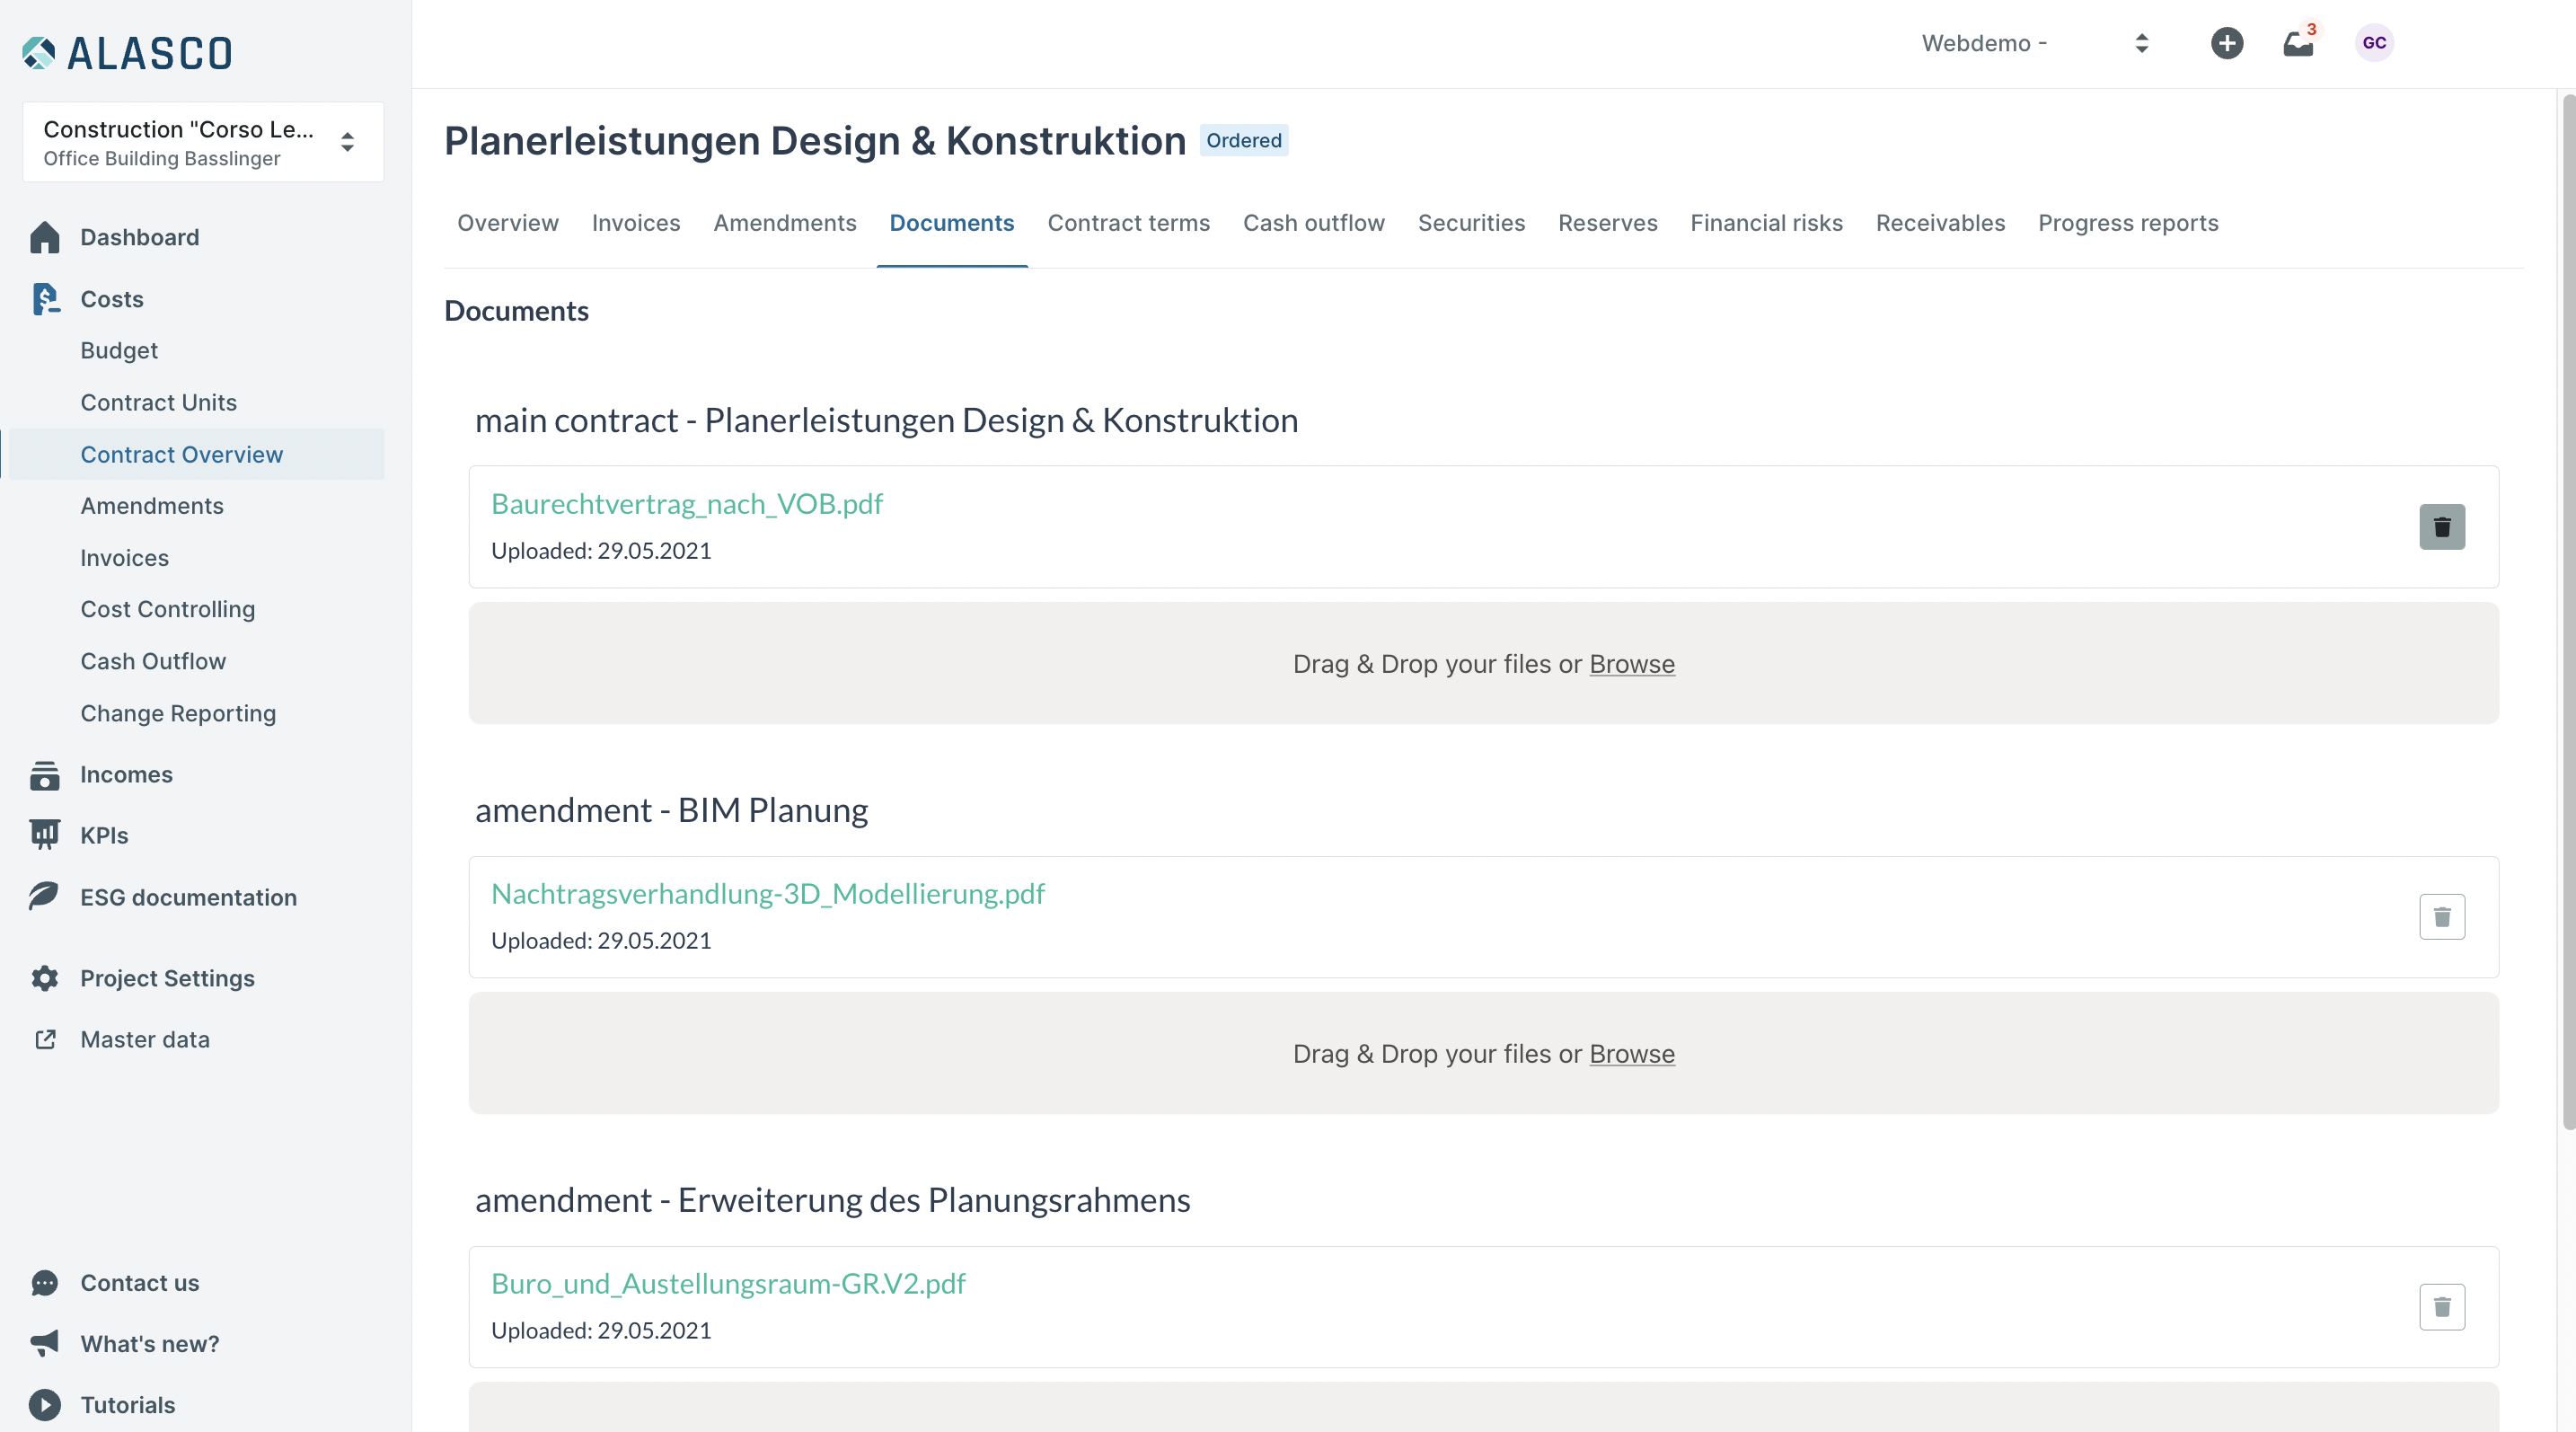Click the Alasco logo
The width and height of the screenshot is (2576, 1432).
pos(127,52)
